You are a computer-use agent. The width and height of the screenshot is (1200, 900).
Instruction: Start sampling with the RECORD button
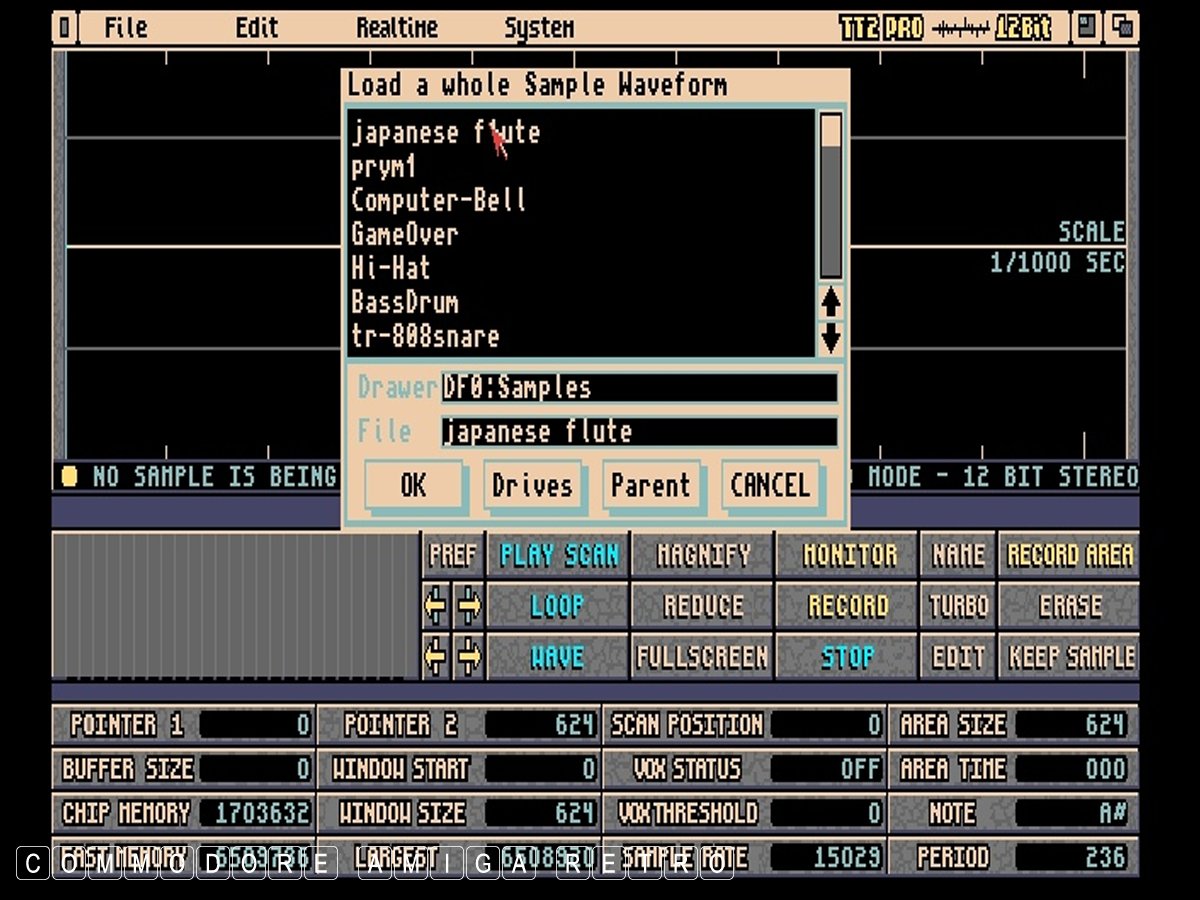(847, 606)
